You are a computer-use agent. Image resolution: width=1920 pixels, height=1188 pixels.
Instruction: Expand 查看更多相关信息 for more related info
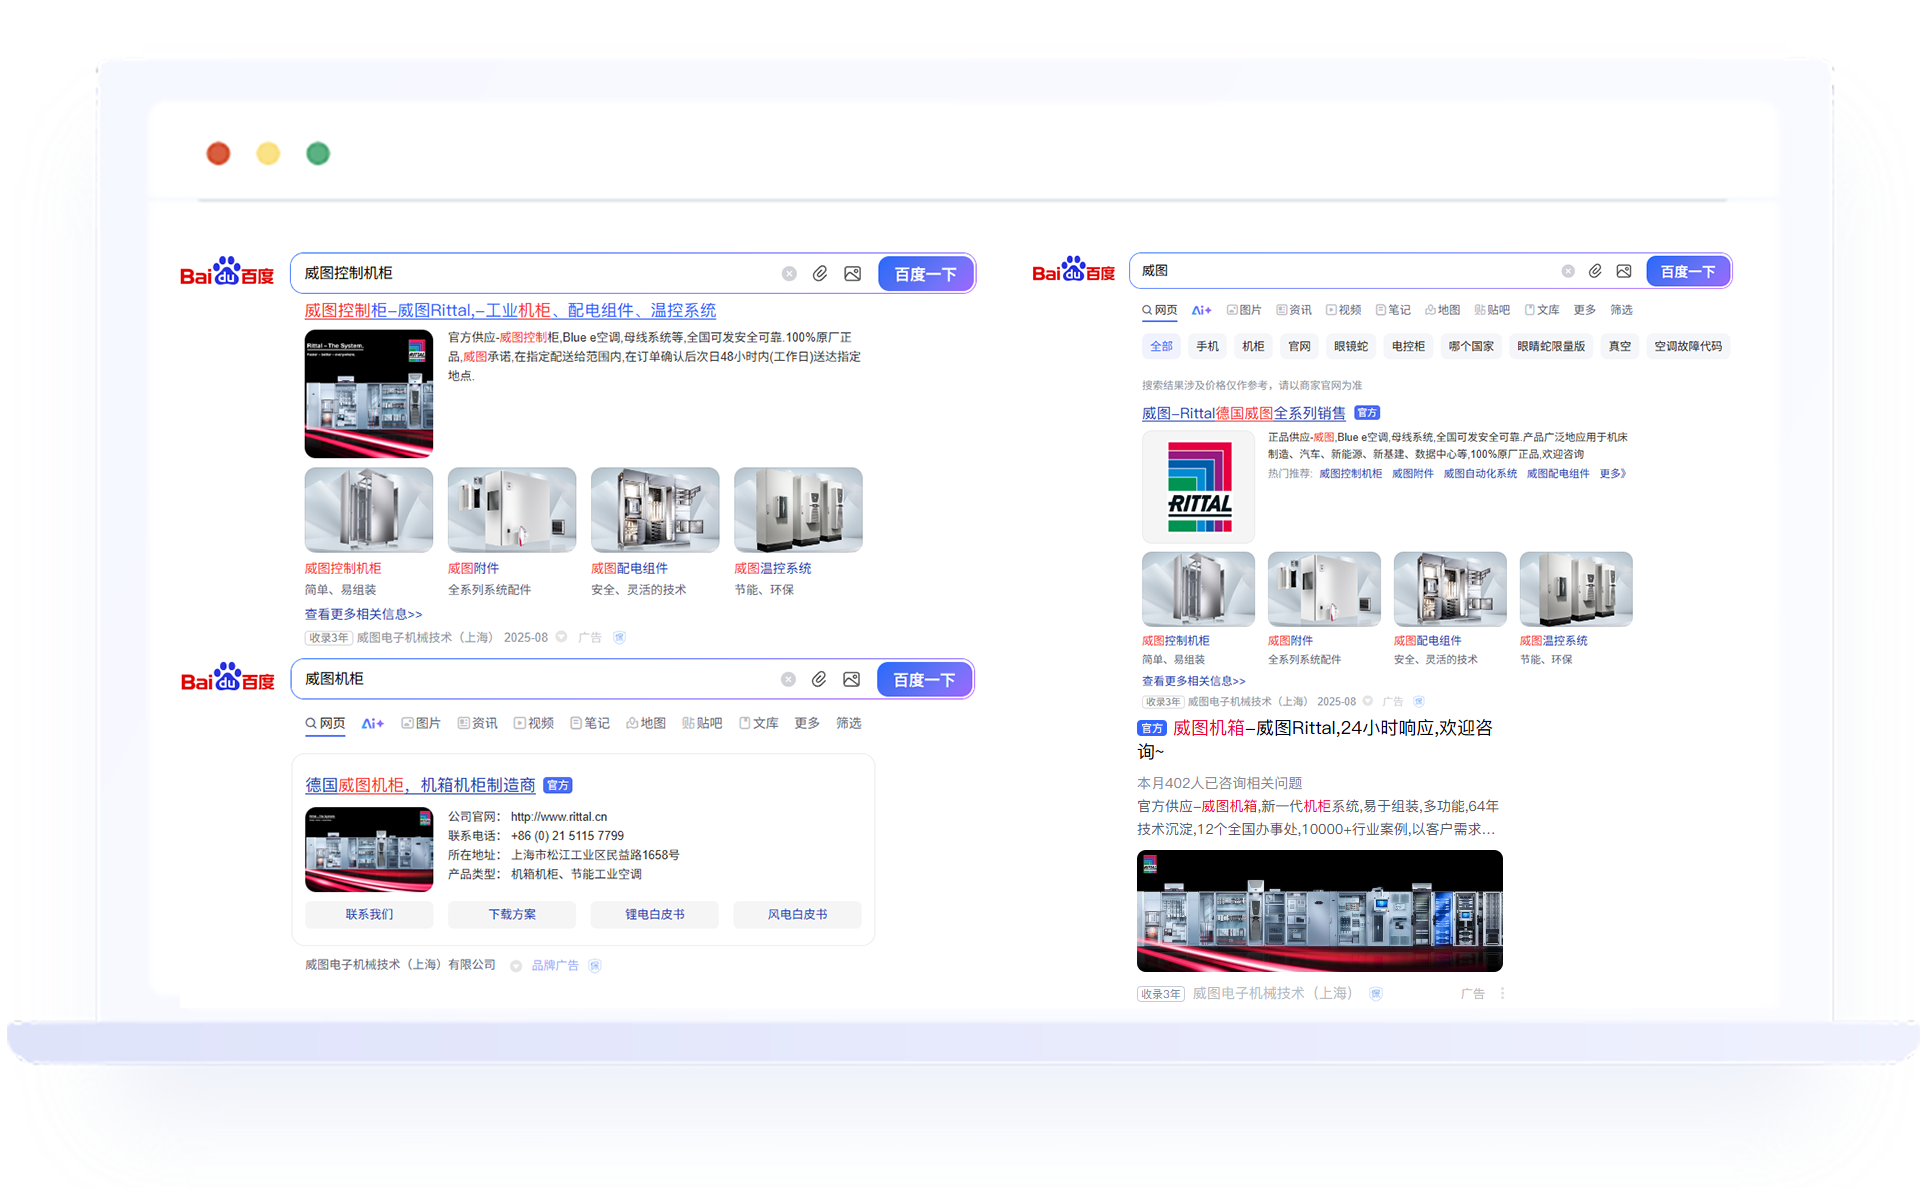tap(363, 614)
